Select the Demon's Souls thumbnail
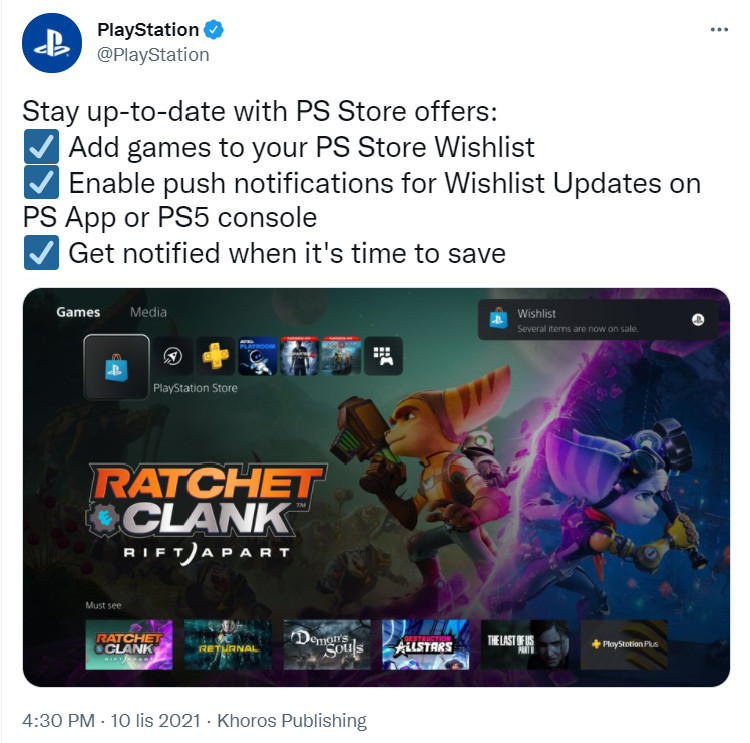Screen dimensions: 750x743 (x=327, y=644)
